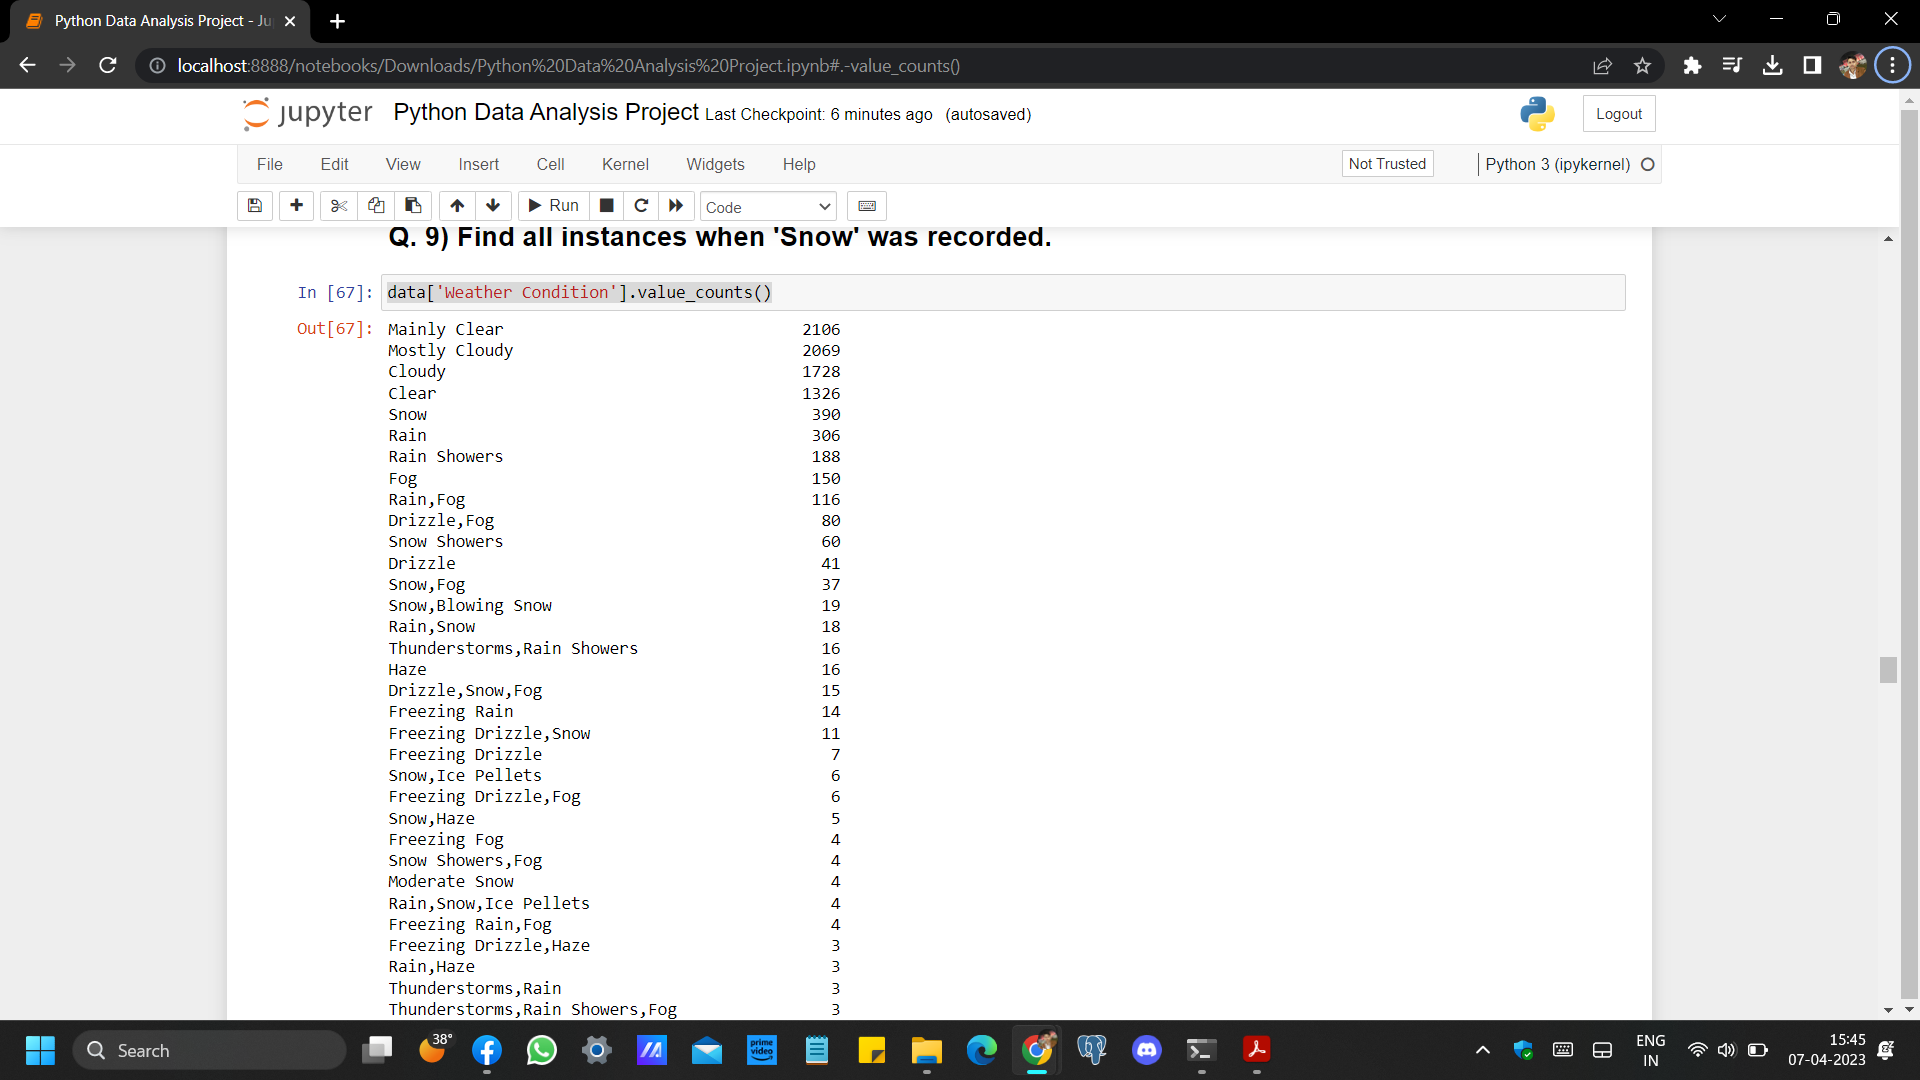
Task: Move selected cell up
Action: point(457,206)
